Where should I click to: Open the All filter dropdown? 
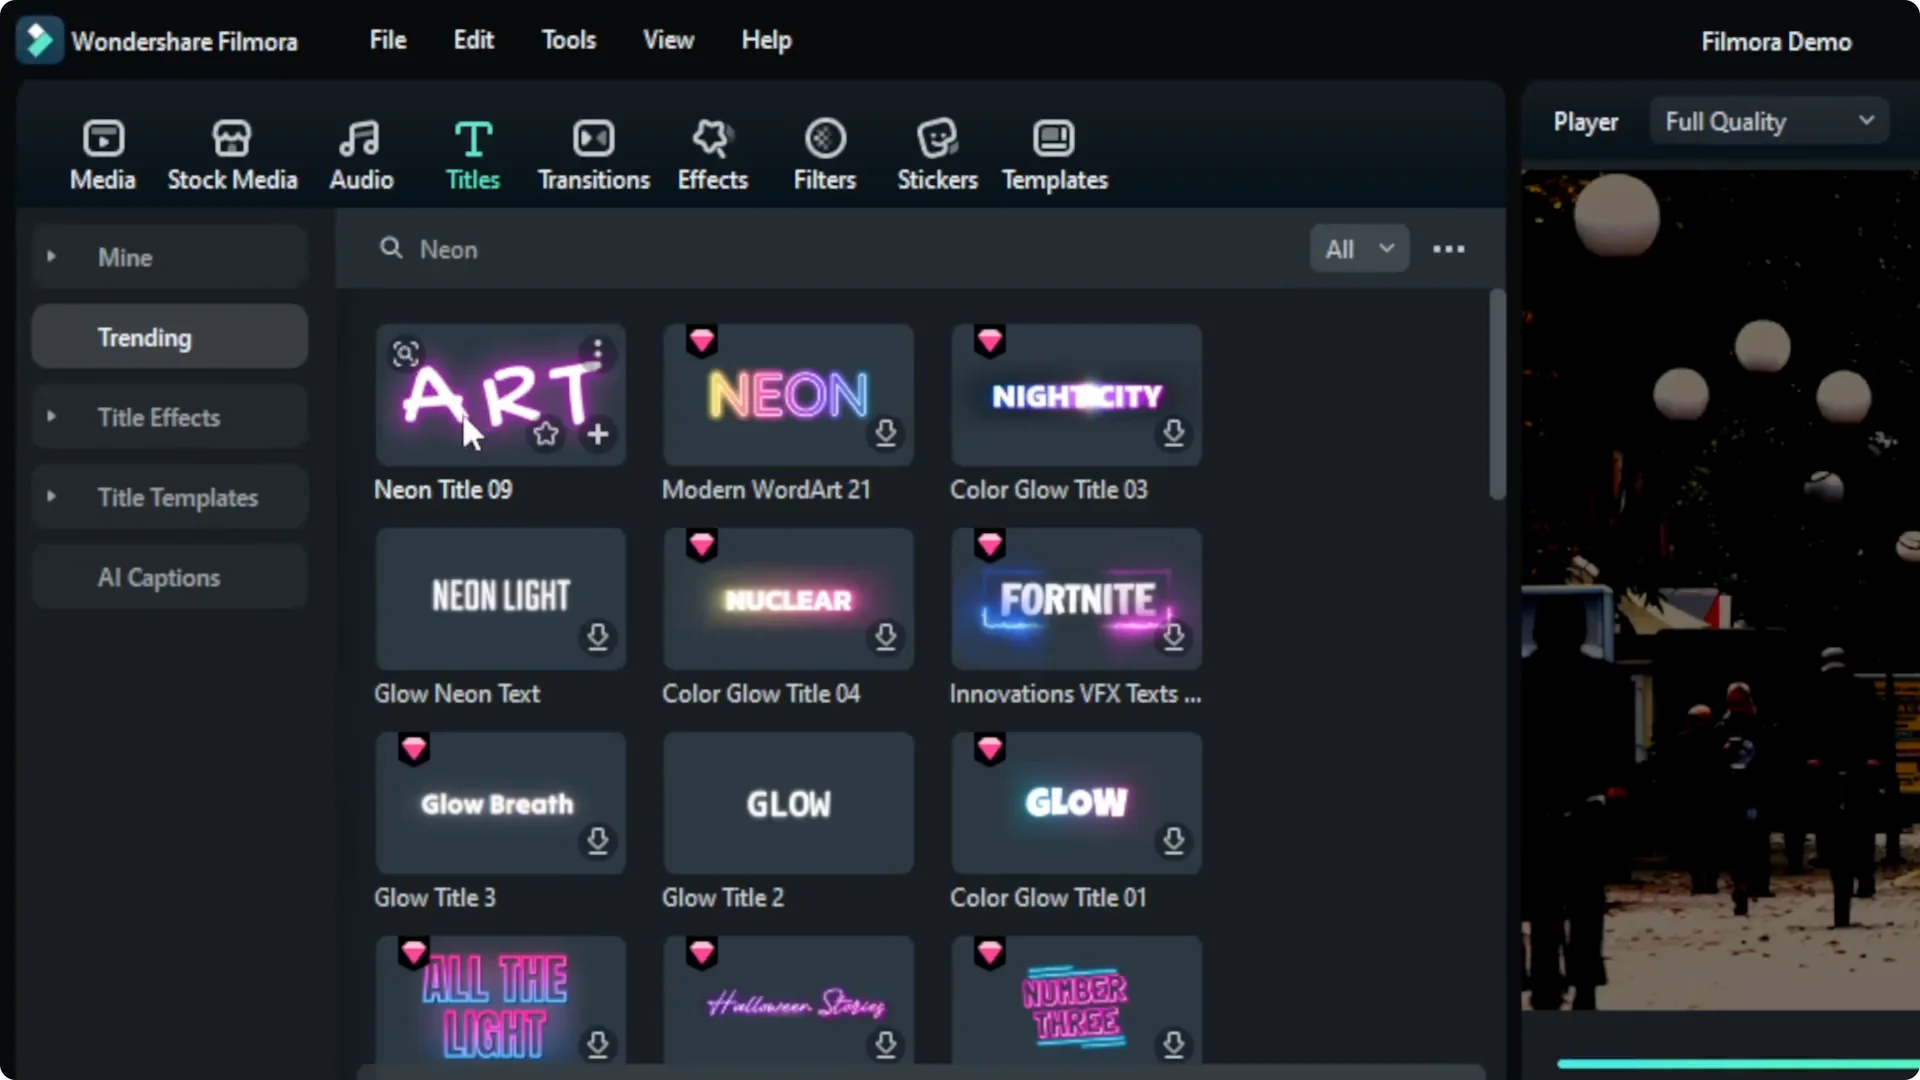[x=1358, y=249]
